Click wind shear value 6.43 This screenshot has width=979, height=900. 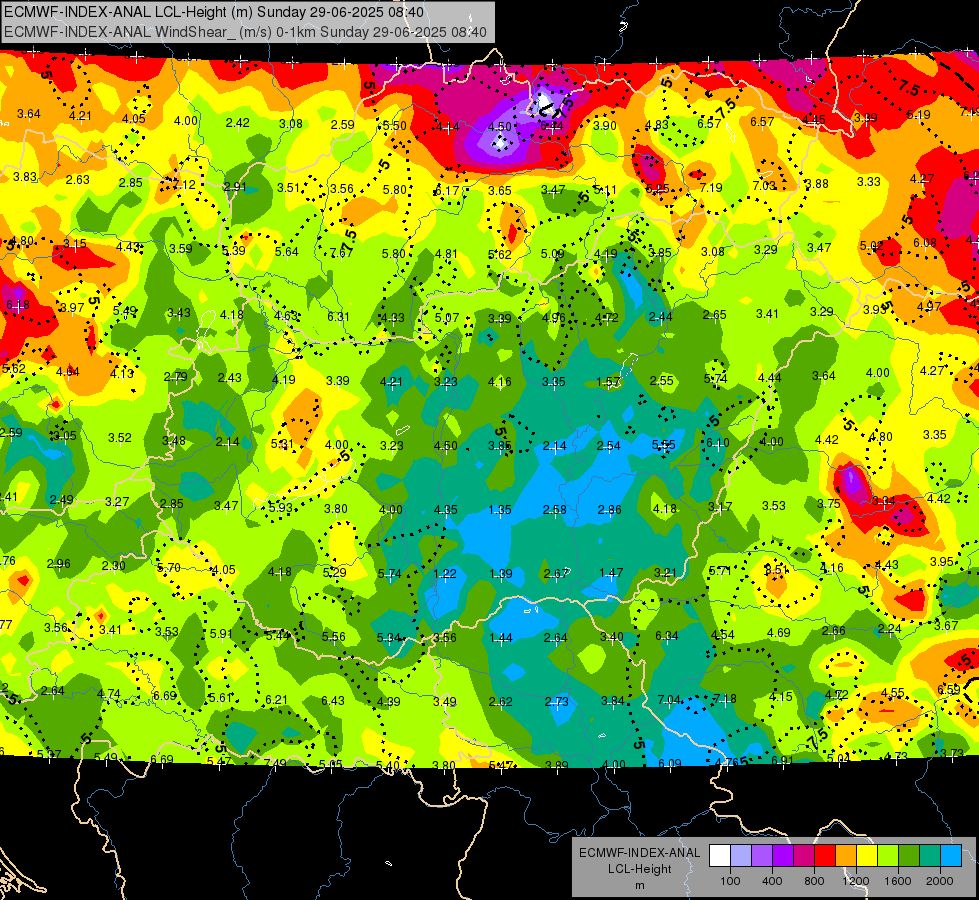click(333, 701)
